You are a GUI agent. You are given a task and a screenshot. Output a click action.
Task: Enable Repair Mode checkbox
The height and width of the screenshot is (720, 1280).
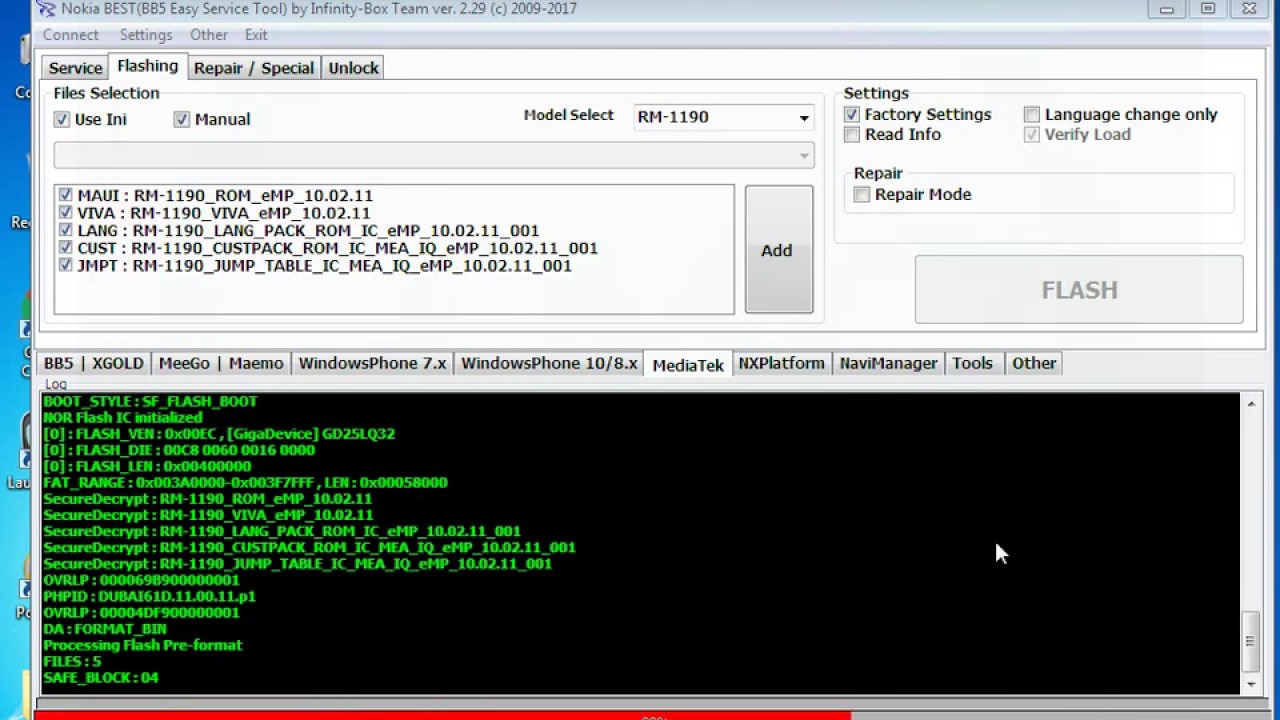862,195
